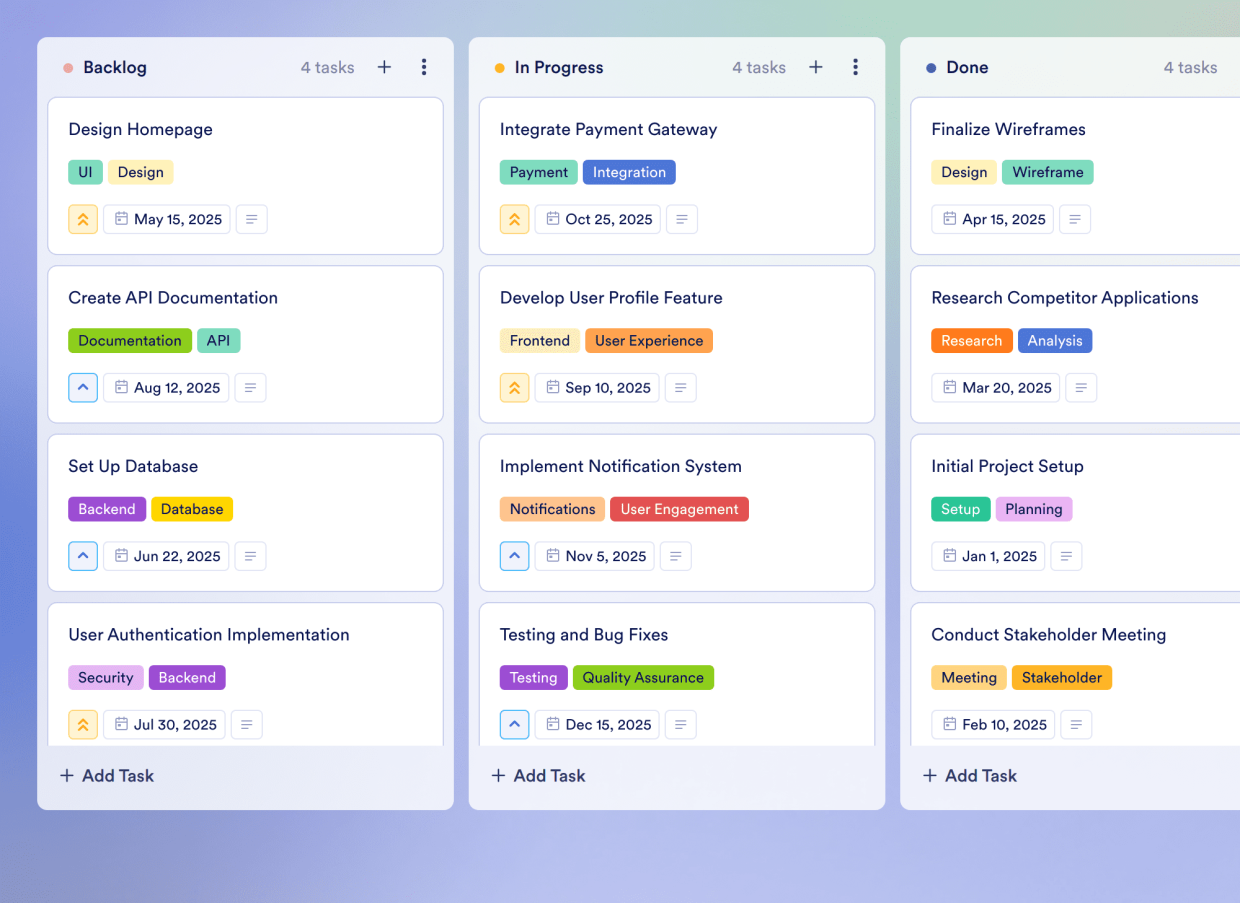This screenshot has width=1240, height=903.
Task: Open the Jan 1, 2025 due date
Action: 989,556
